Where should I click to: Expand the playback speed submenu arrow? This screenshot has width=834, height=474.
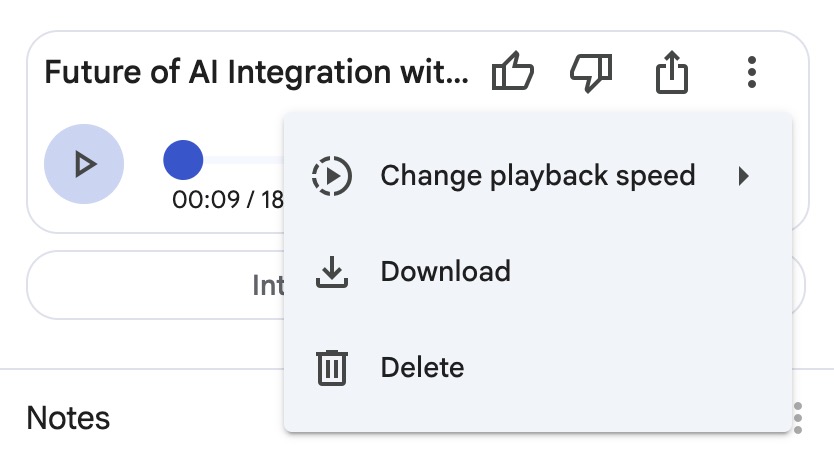point(743,177)
